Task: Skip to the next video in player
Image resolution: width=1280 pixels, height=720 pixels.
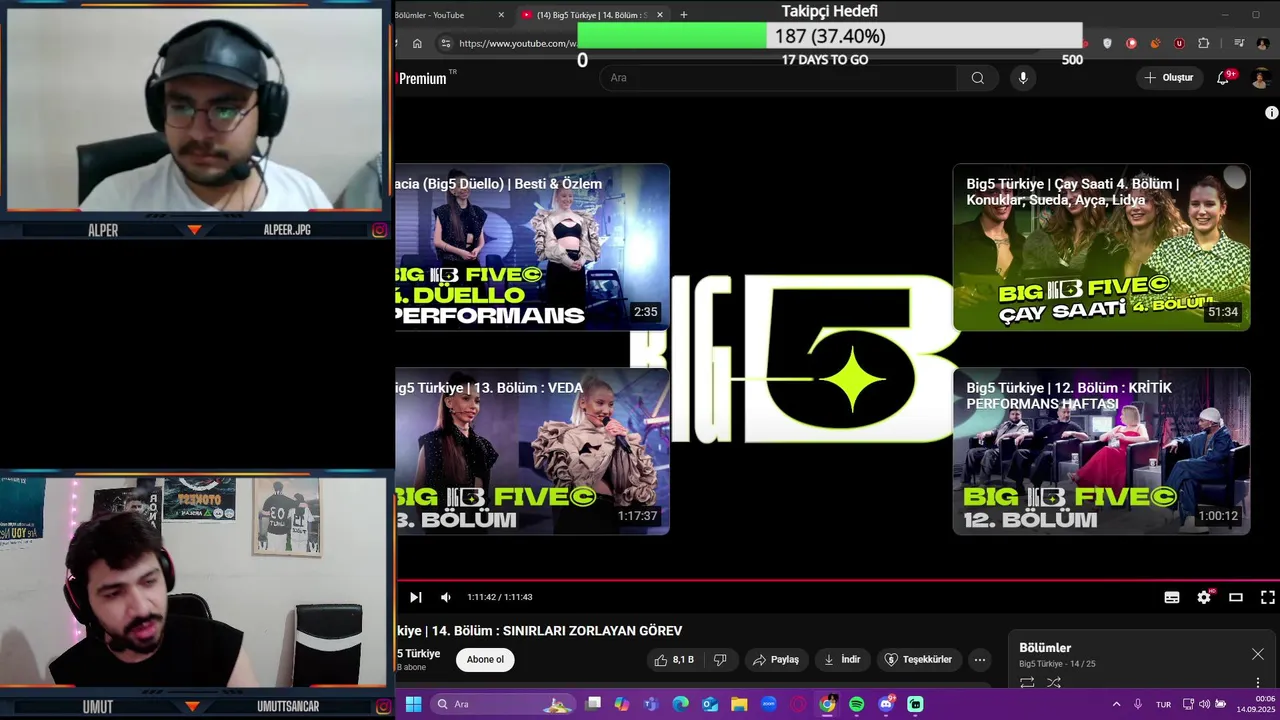Action: (x=416, y=597)
